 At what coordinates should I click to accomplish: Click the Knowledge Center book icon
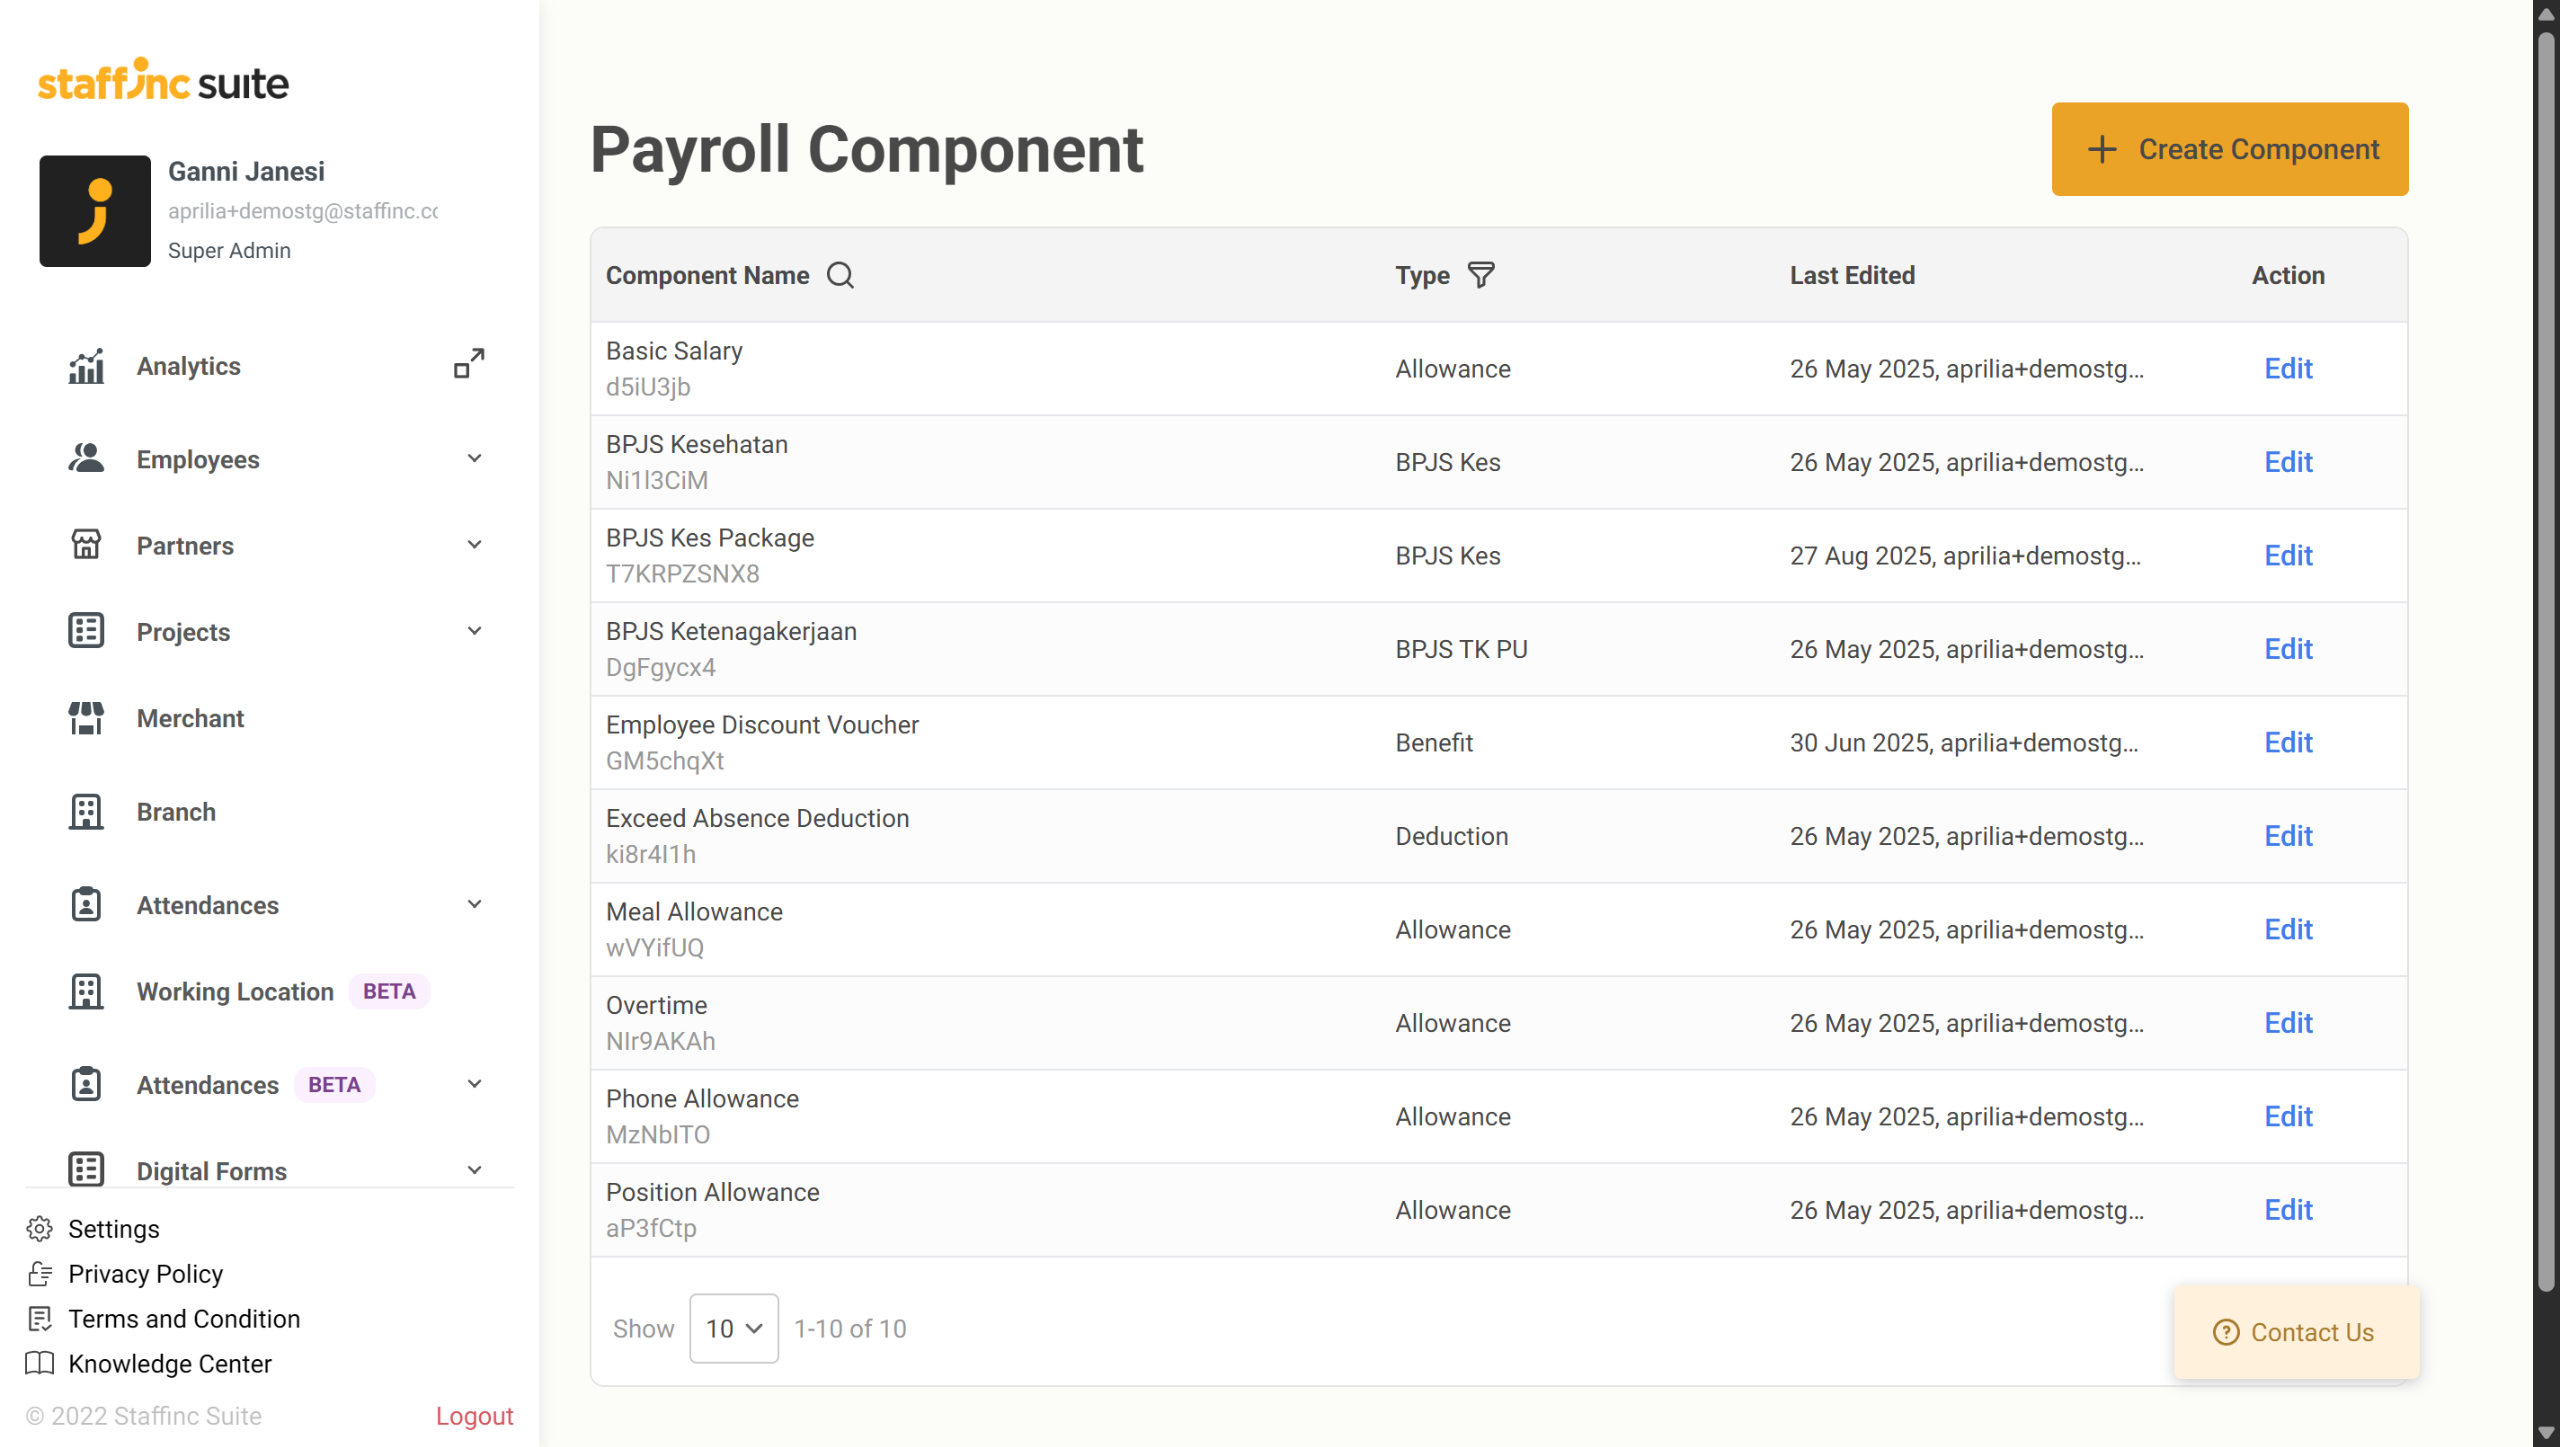click(x=40, y=1364)
